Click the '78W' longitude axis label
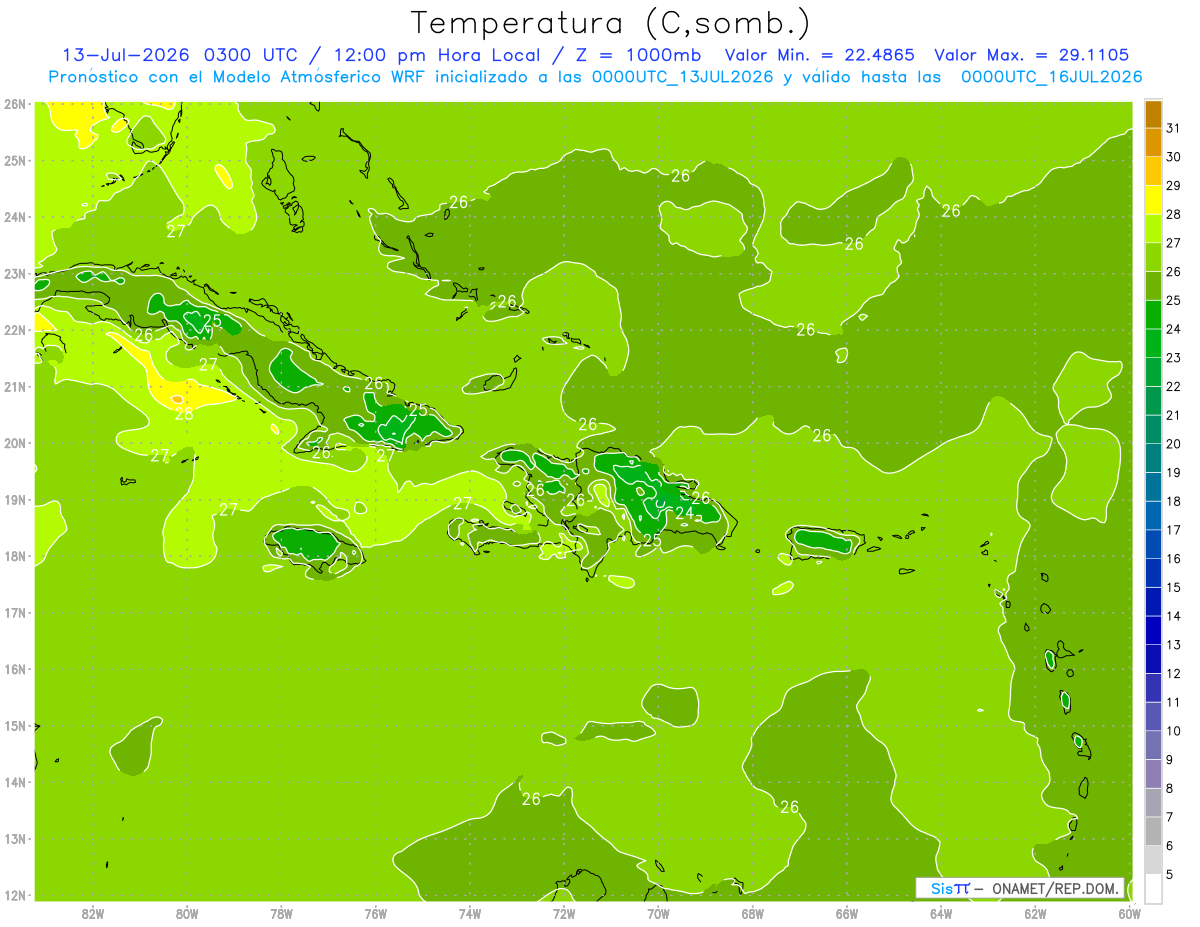This screenshot has height=927, width=1200. point(281,912)
